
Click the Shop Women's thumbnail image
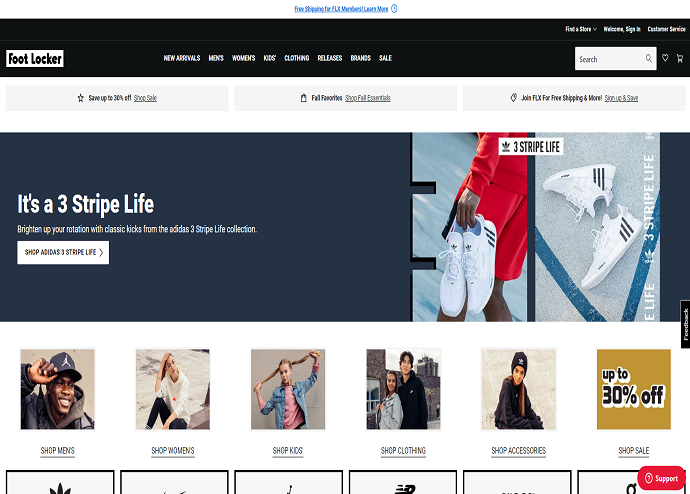(173, 389)
